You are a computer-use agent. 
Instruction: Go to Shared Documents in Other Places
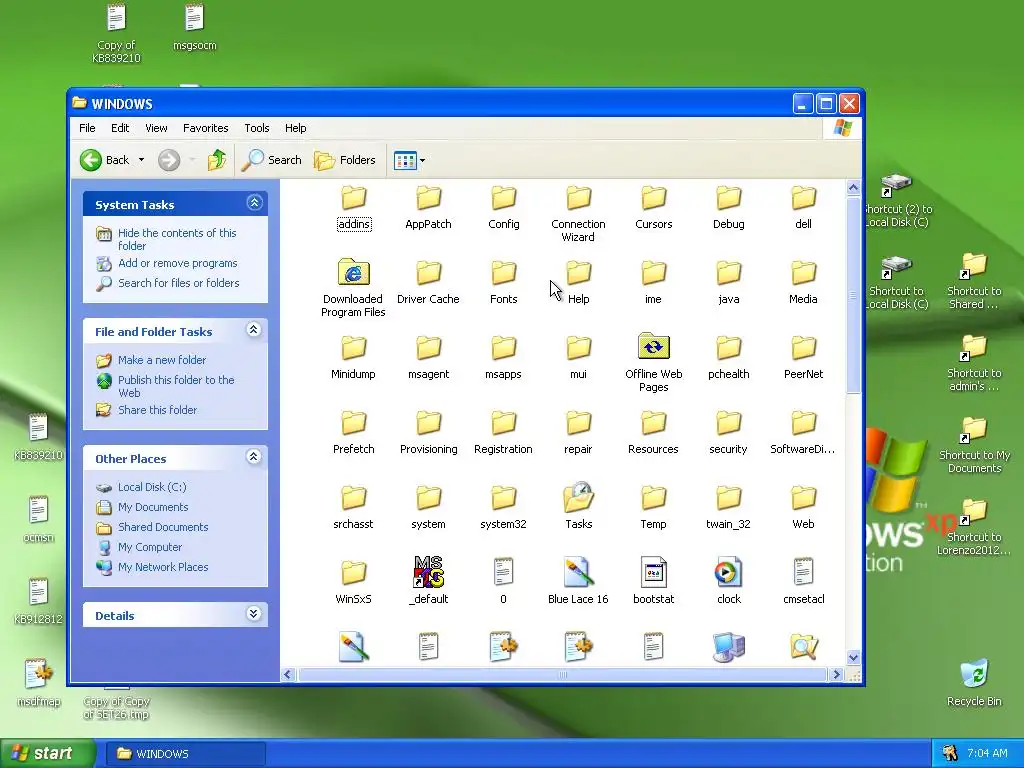(163, 527)
